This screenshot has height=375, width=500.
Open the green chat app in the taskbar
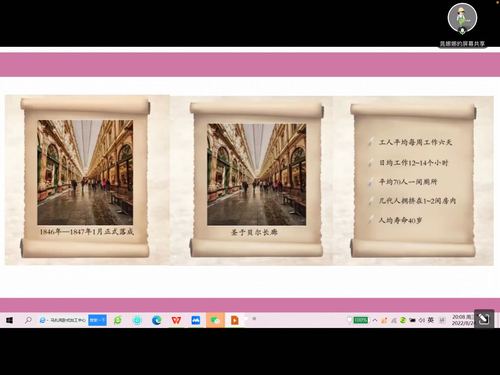tap(118, 320)
